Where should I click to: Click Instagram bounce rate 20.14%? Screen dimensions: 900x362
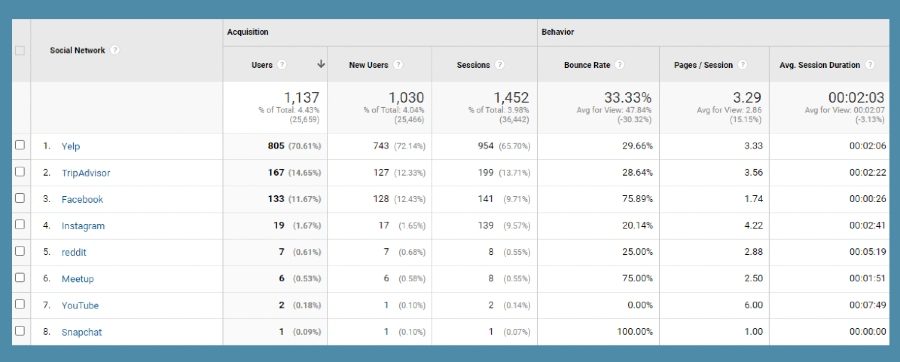click(638, 226)
